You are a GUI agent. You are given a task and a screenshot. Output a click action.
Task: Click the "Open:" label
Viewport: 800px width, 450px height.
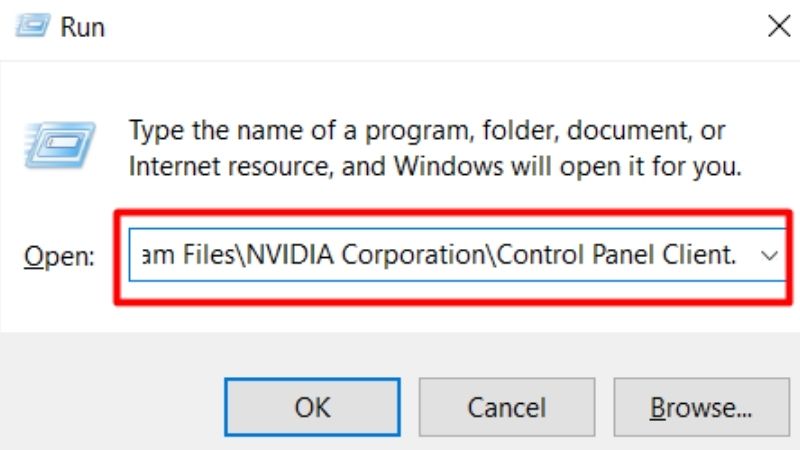pos(59,256)
